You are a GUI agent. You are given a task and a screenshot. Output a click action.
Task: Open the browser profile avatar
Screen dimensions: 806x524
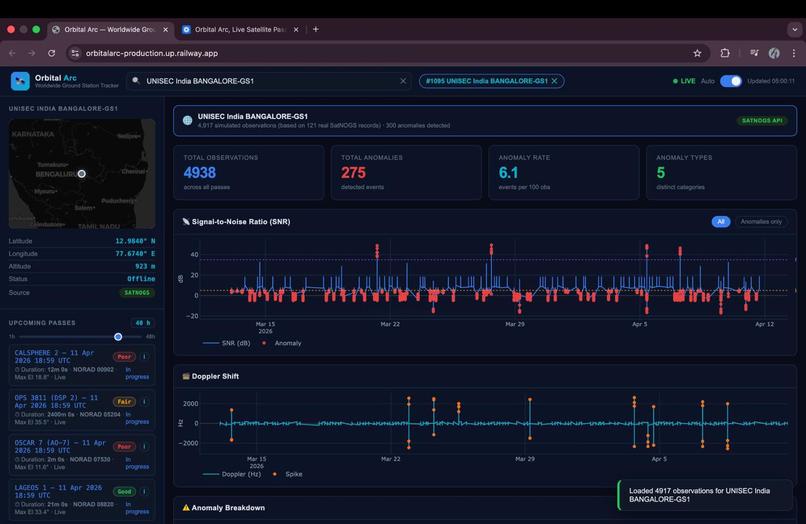(774, 53)
